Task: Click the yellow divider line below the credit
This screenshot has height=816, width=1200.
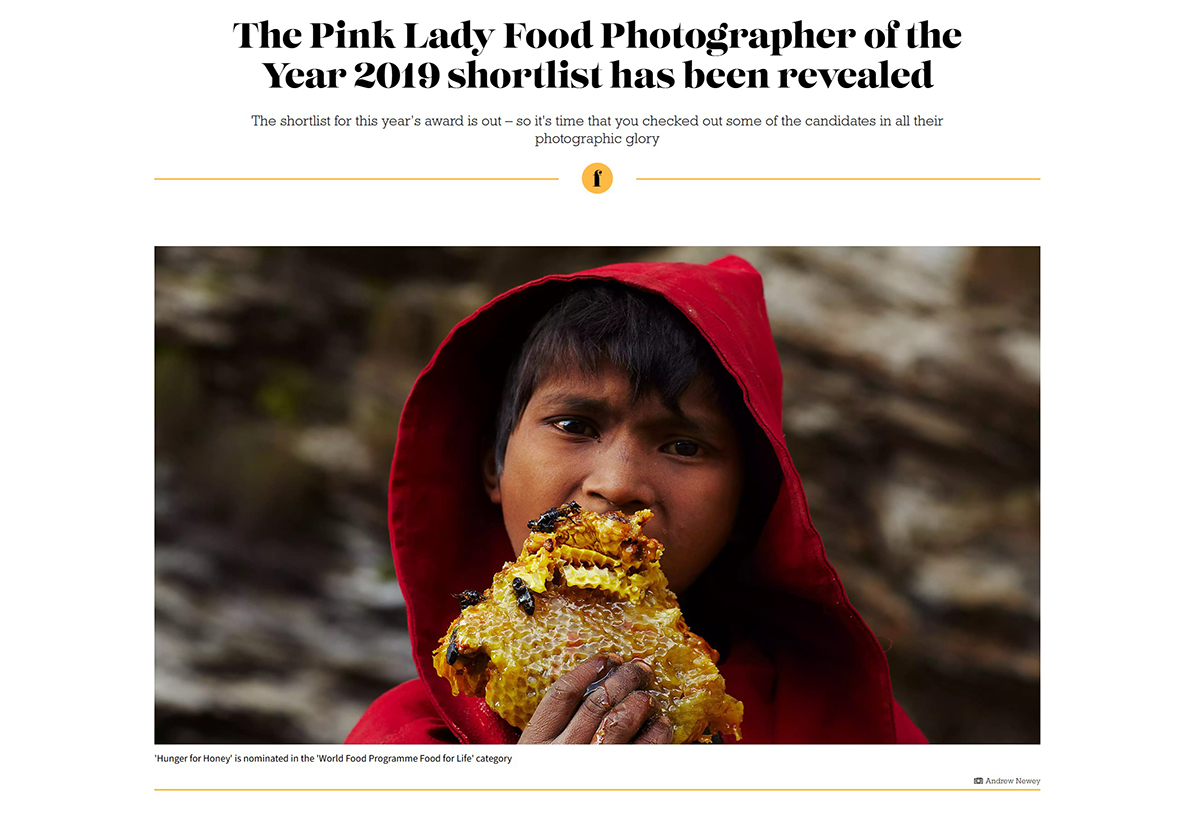Action: 597,790
